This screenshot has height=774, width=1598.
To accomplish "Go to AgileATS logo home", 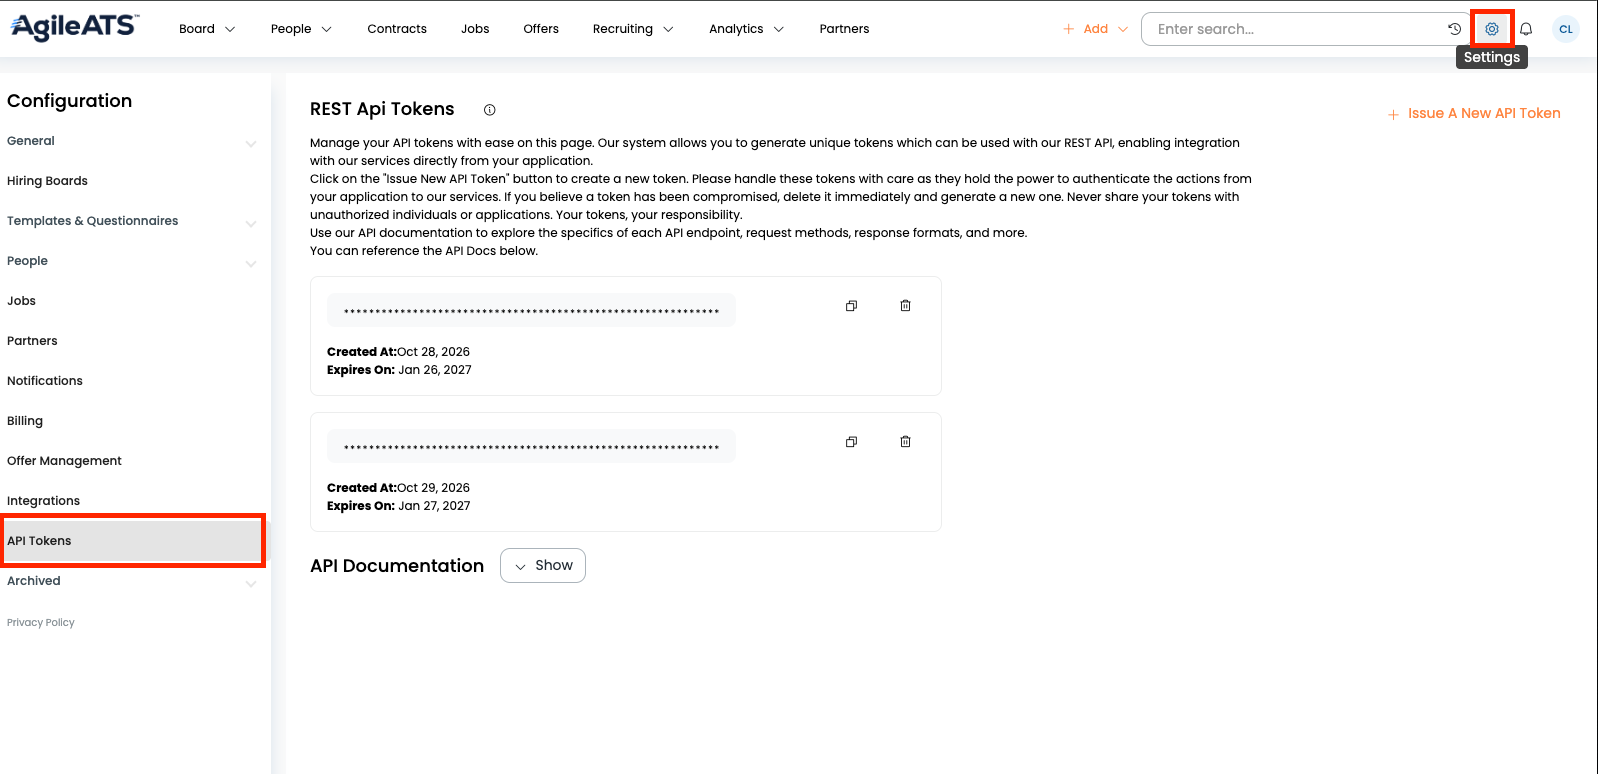I will (75, 27).
